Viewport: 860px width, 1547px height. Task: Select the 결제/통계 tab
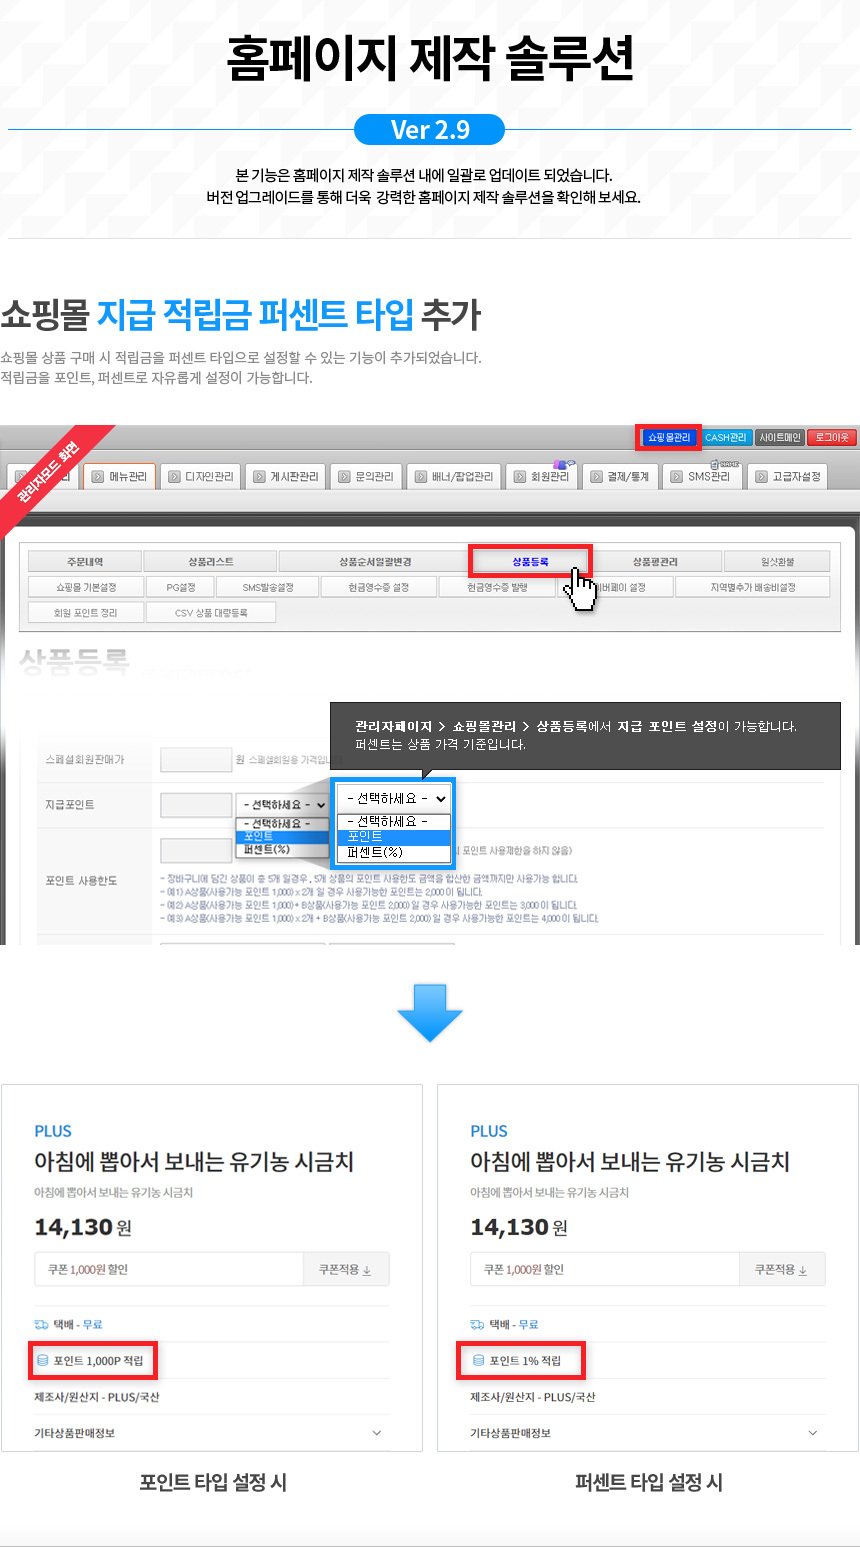point(621,477)
